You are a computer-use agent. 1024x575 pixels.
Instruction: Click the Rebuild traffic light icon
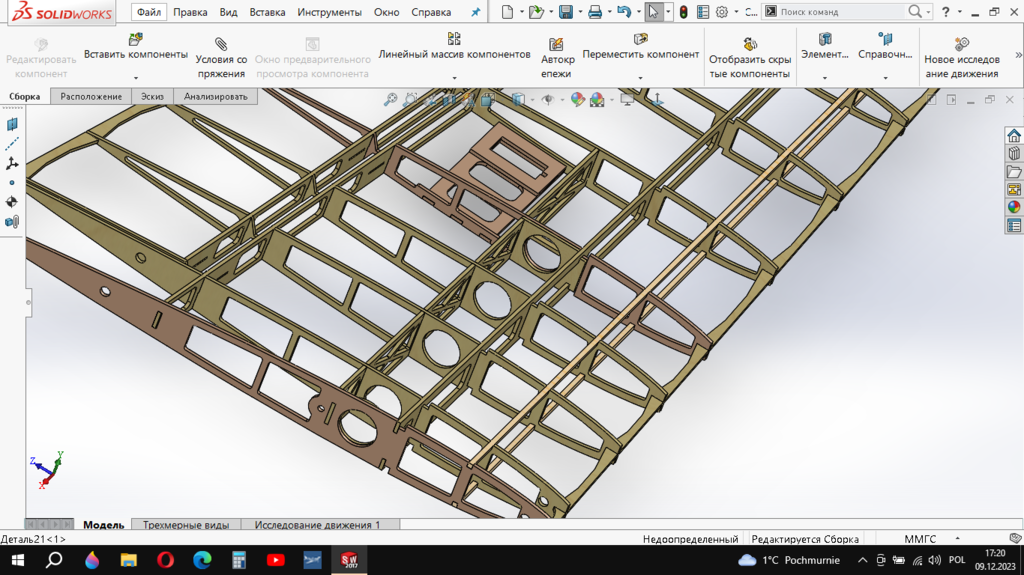(x=683, y=12)
